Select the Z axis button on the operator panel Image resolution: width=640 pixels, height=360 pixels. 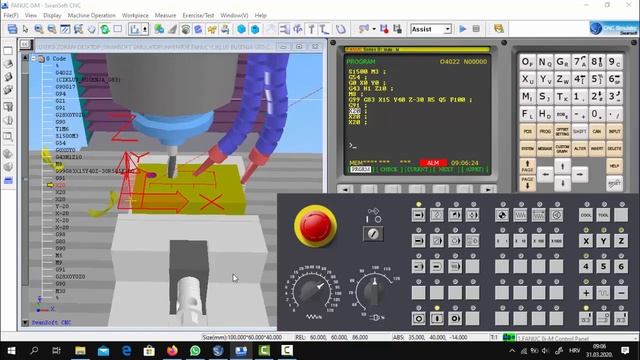point(621,241)
